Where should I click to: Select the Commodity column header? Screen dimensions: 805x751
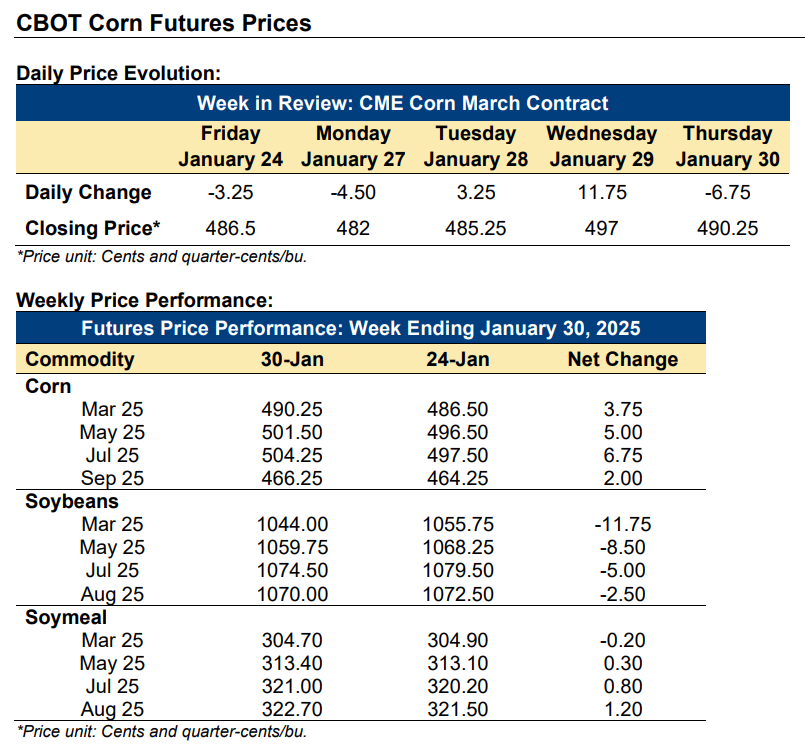coord(80,359)
